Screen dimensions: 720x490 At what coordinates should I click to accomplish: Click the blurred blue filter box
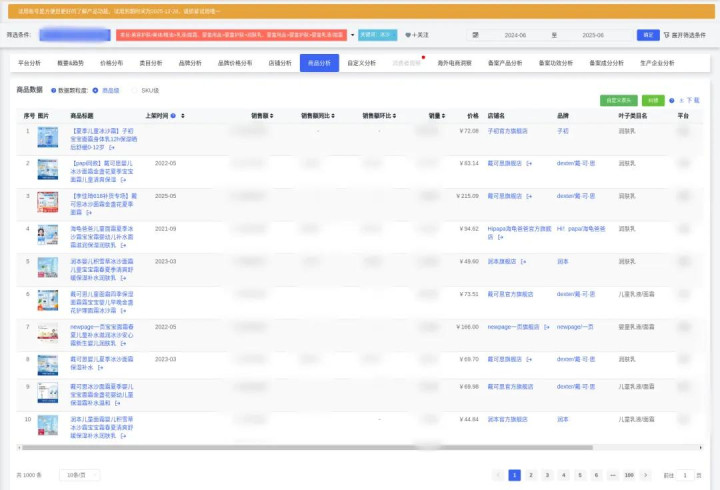75,35
